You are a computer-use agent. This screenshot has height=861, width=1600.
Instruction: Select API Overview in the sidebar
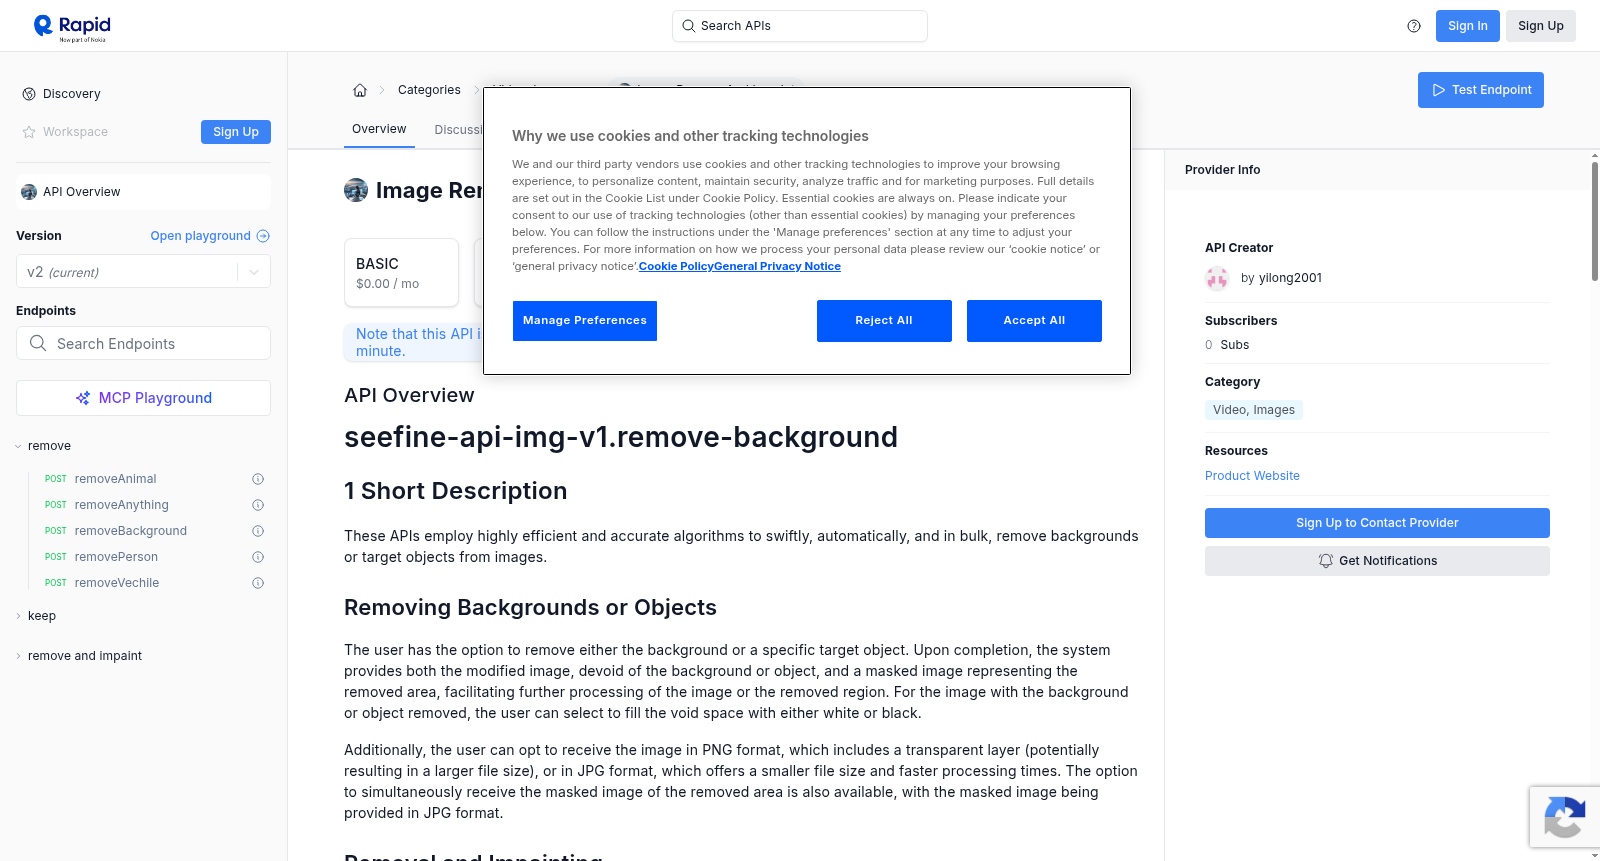coord(143,192)
